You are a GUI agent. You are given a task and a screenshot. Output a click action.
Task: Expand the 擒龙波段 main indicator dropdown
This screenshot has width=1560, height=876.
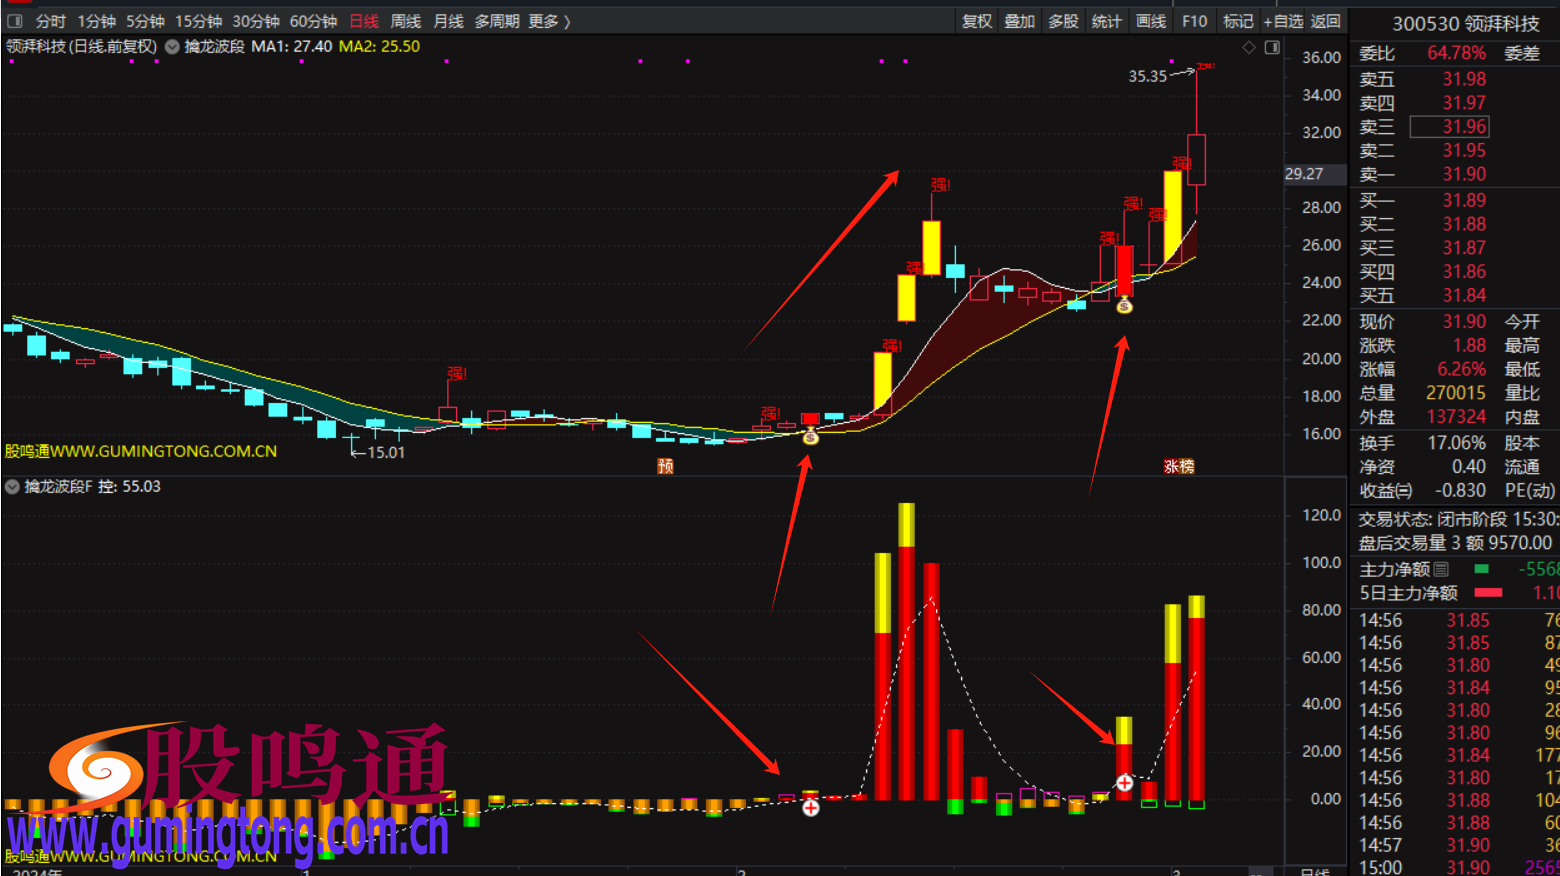172,47
